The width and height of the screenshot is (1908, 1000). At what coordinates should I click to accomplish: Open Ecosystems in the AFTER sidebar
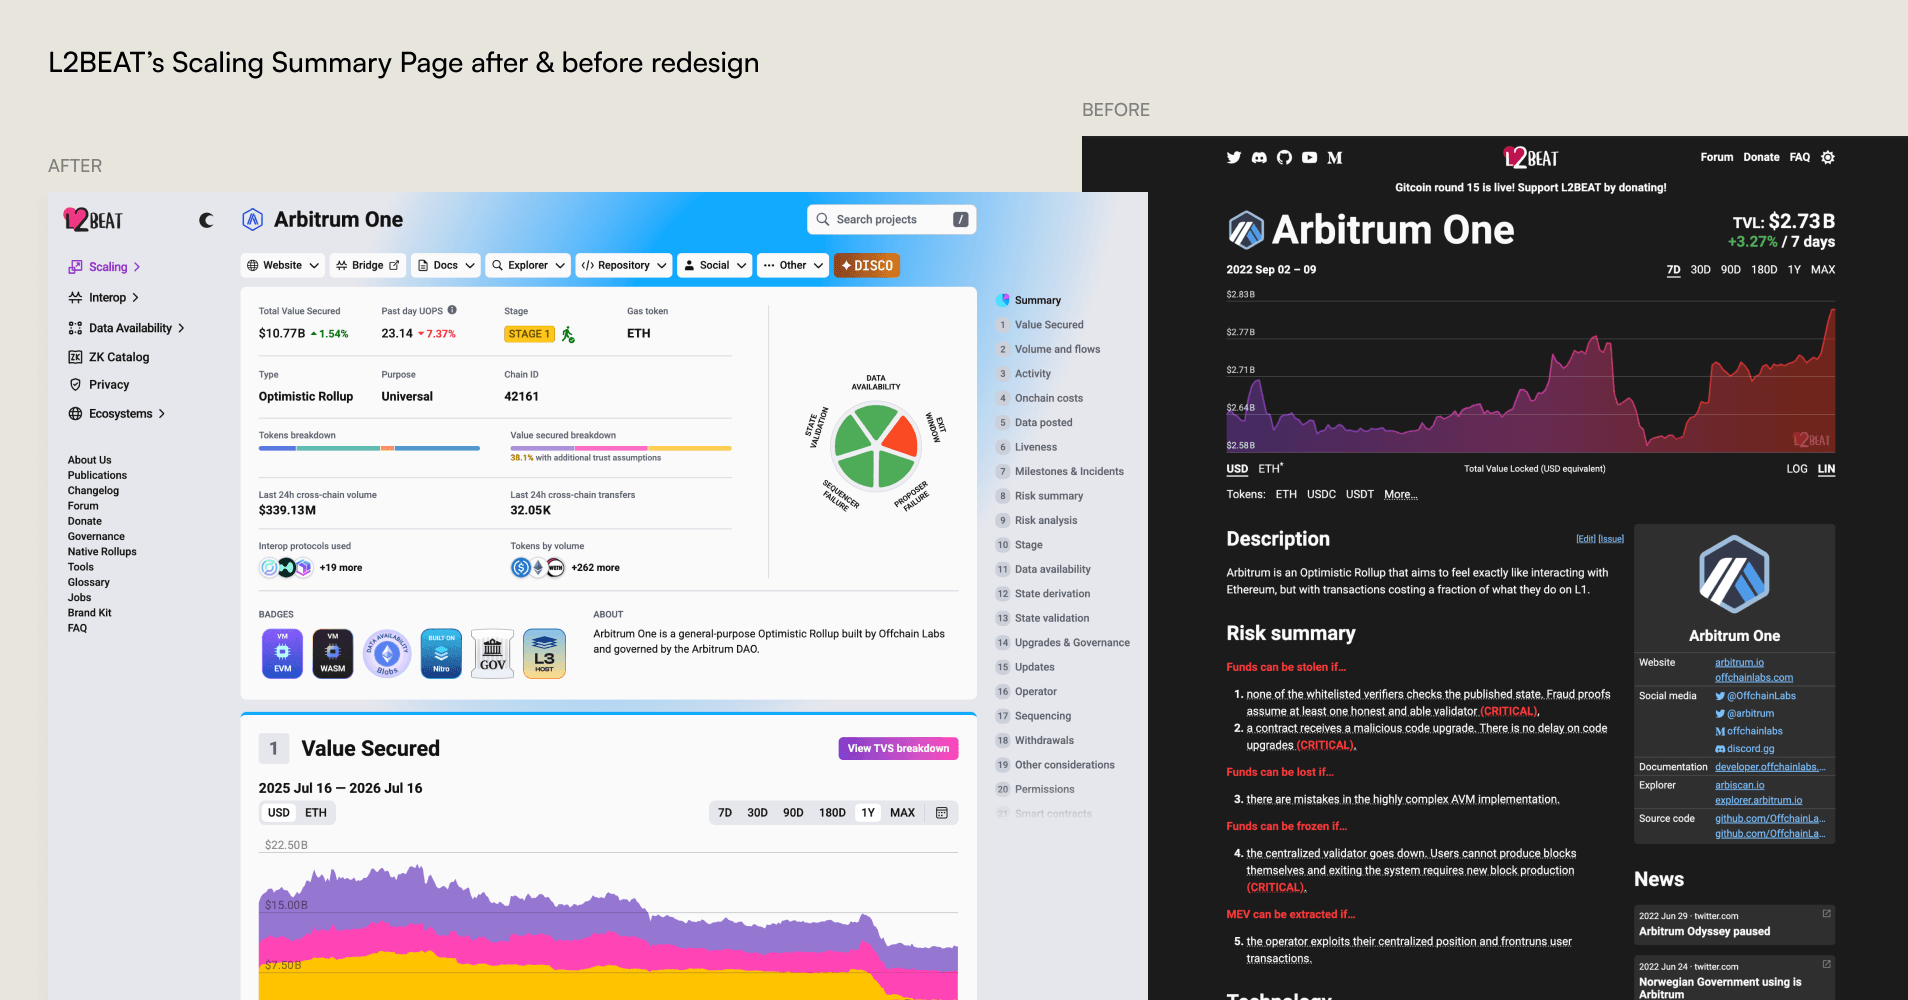coord(116,414)
